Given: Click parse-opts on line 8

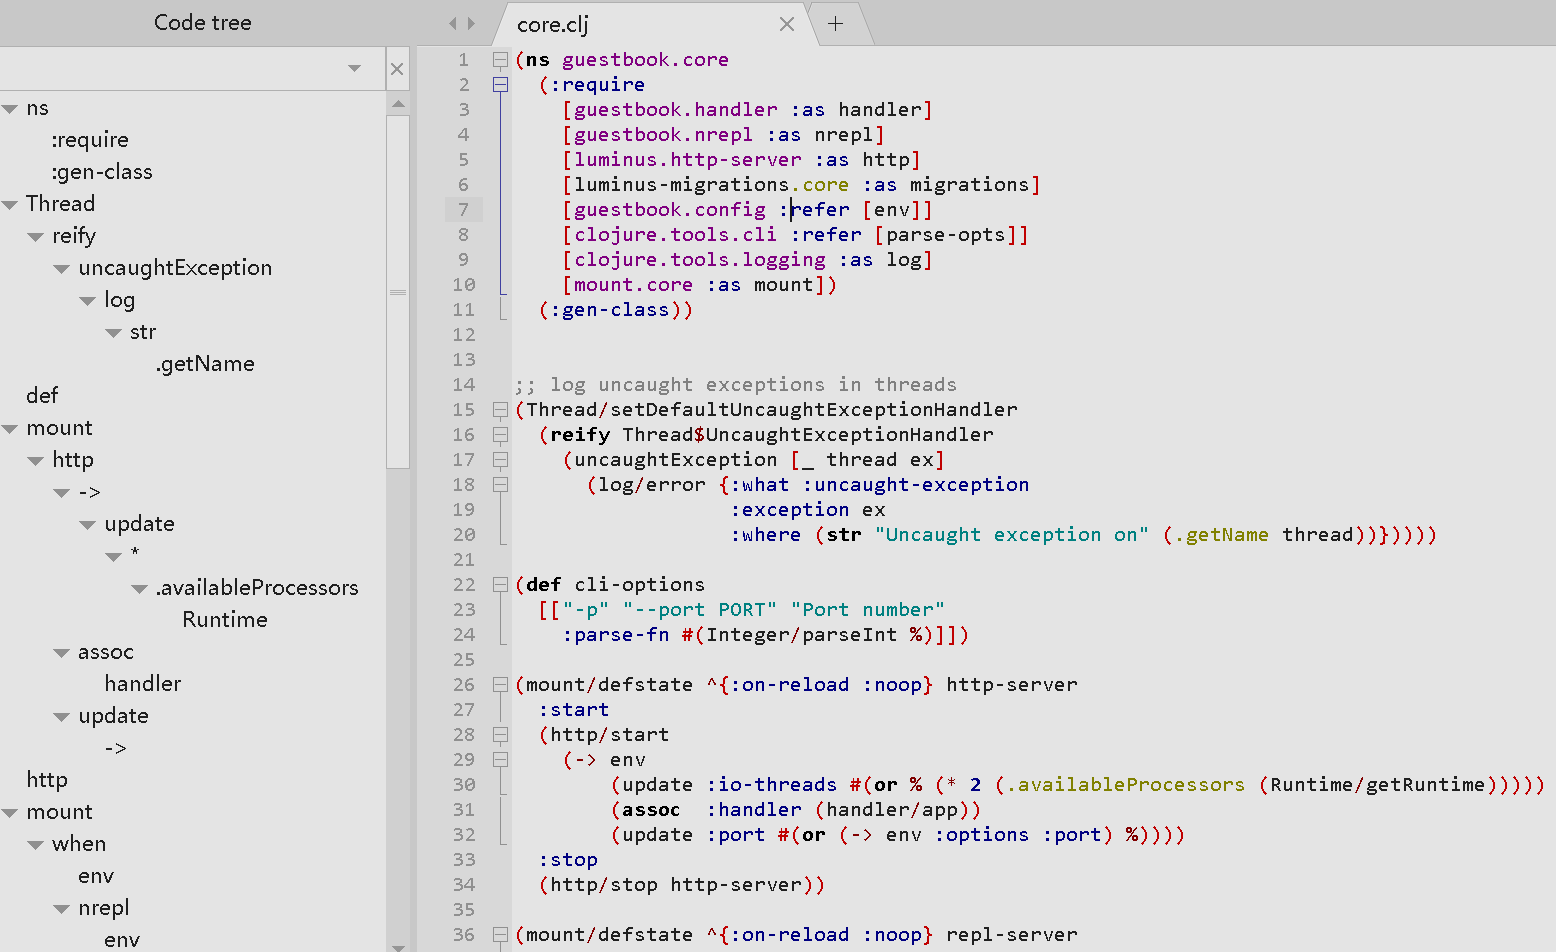Looking at the screenshot, I should [946, 235].
